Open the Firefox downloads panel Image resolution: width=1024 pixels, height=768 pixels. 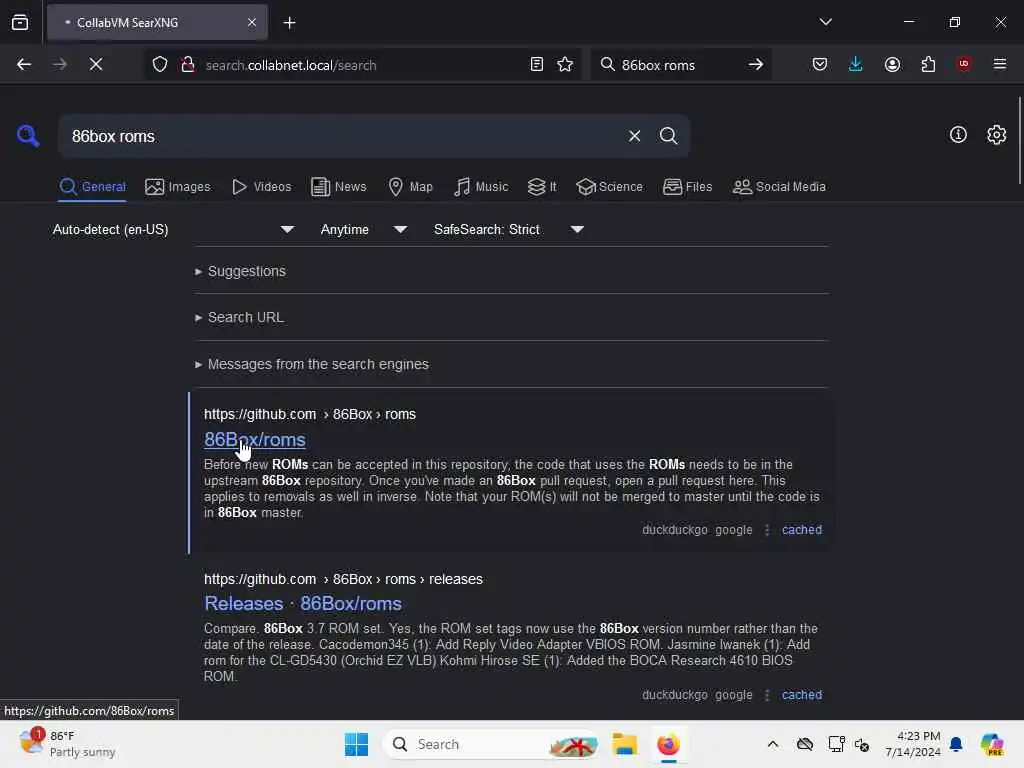coord(856,64)
